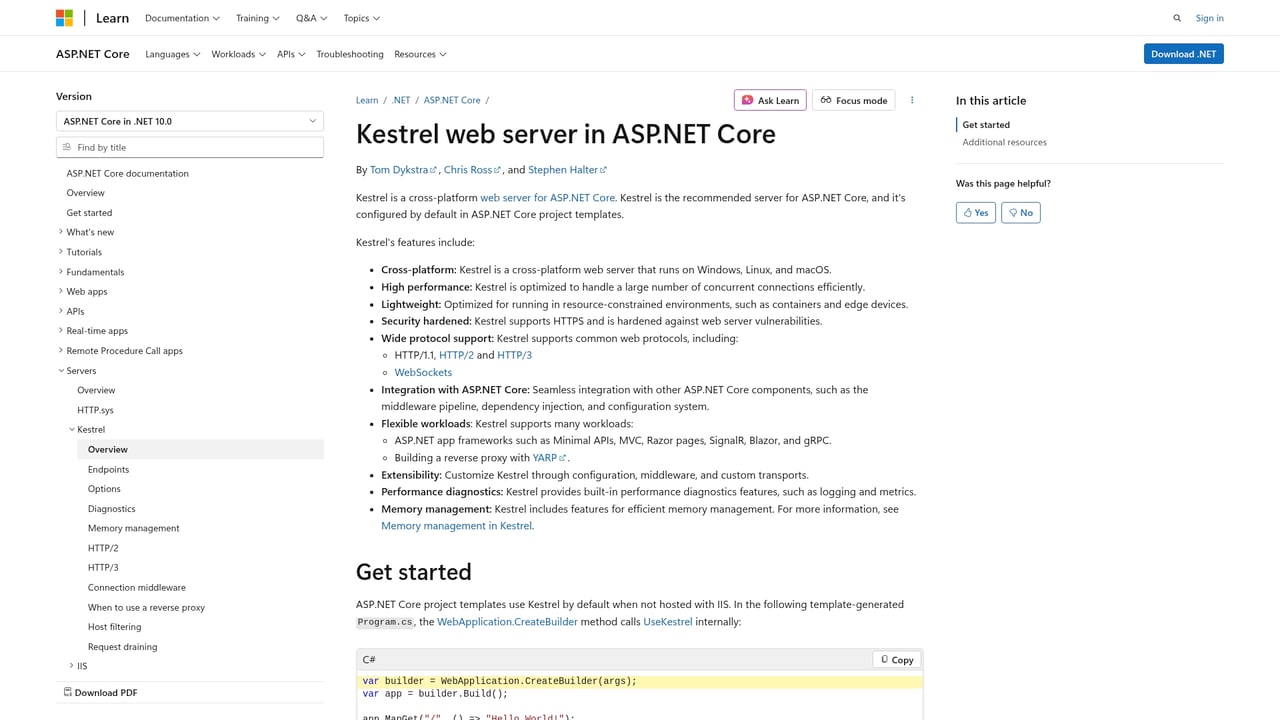Give thumbs-up Yes feedback
Image resolution: width=1280 pixels, height=720 pixels.
pos(975,212)
